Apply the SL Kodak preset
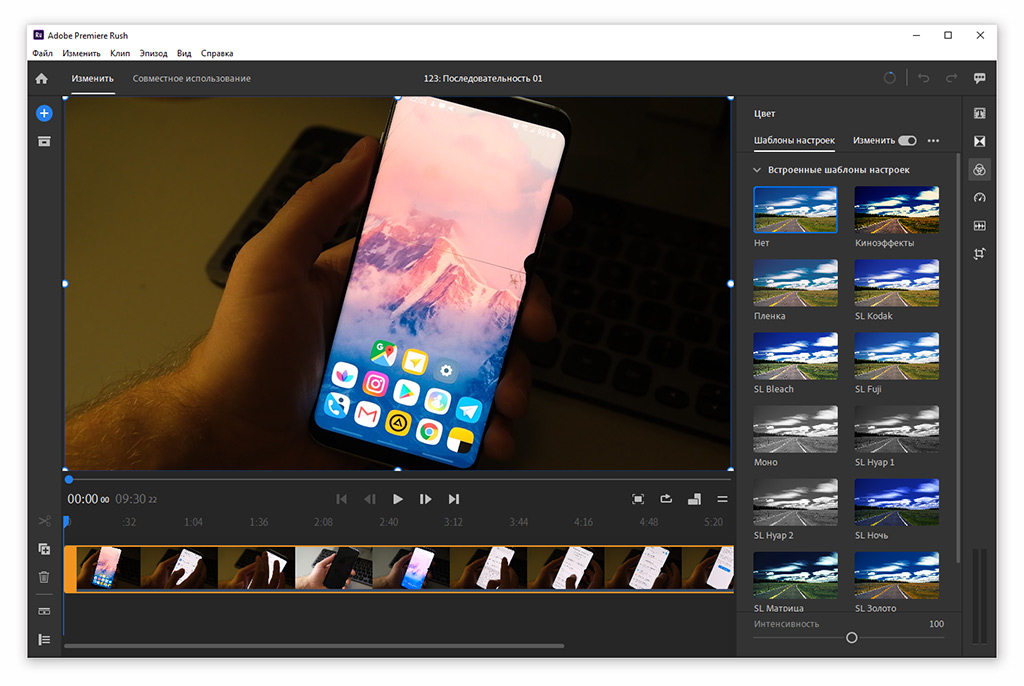Viewport: 1024px width, 686px height. point(897,283)
